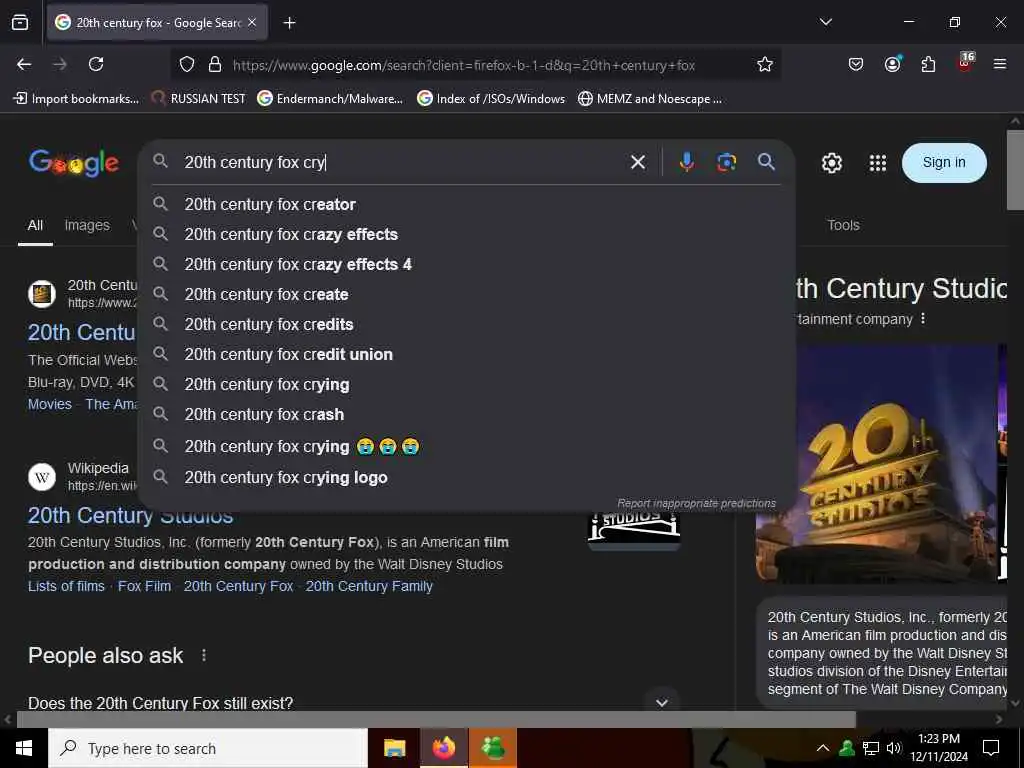
Task: Select suggestion '20th century fox credit union'
Action: click(x=466, y=355)
